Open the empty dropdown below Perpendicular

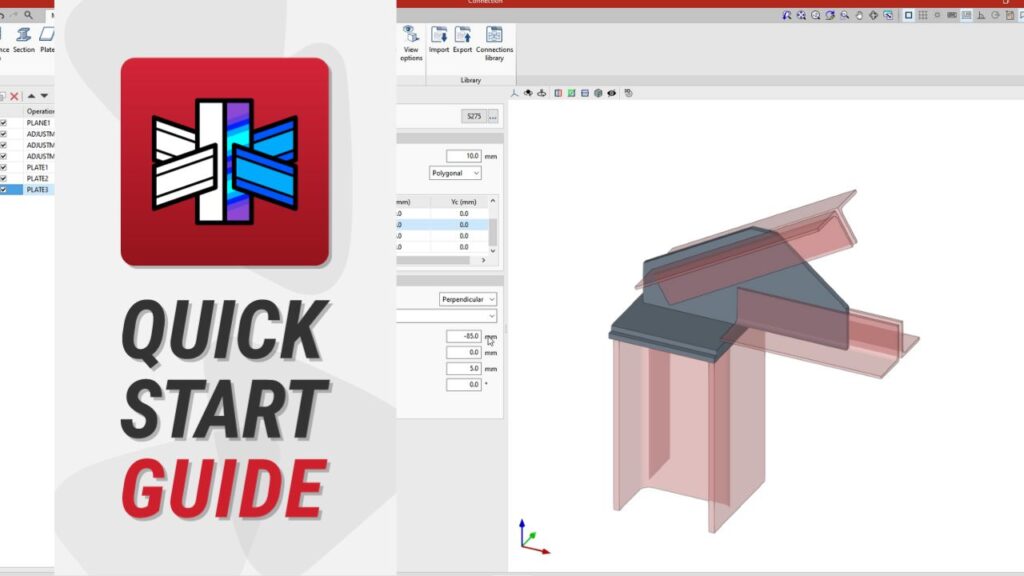point(448,316)
